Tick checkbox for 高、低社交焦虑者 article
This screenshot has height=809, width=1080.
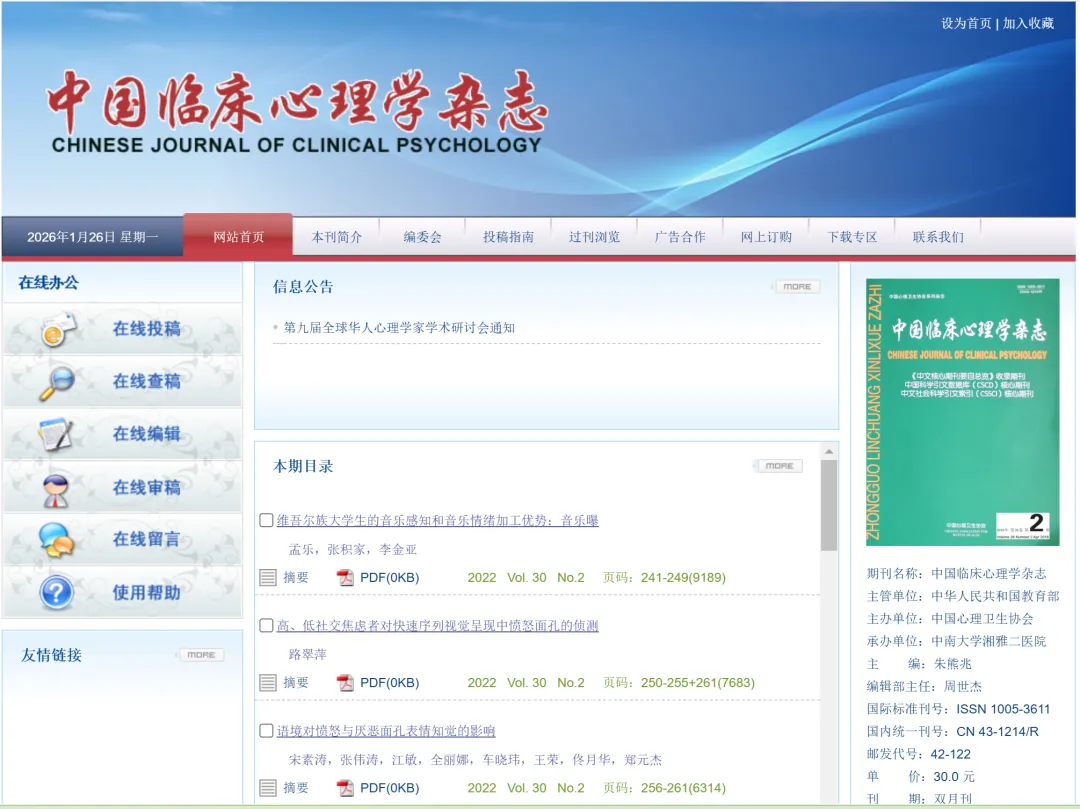click(x=266, y=625)
